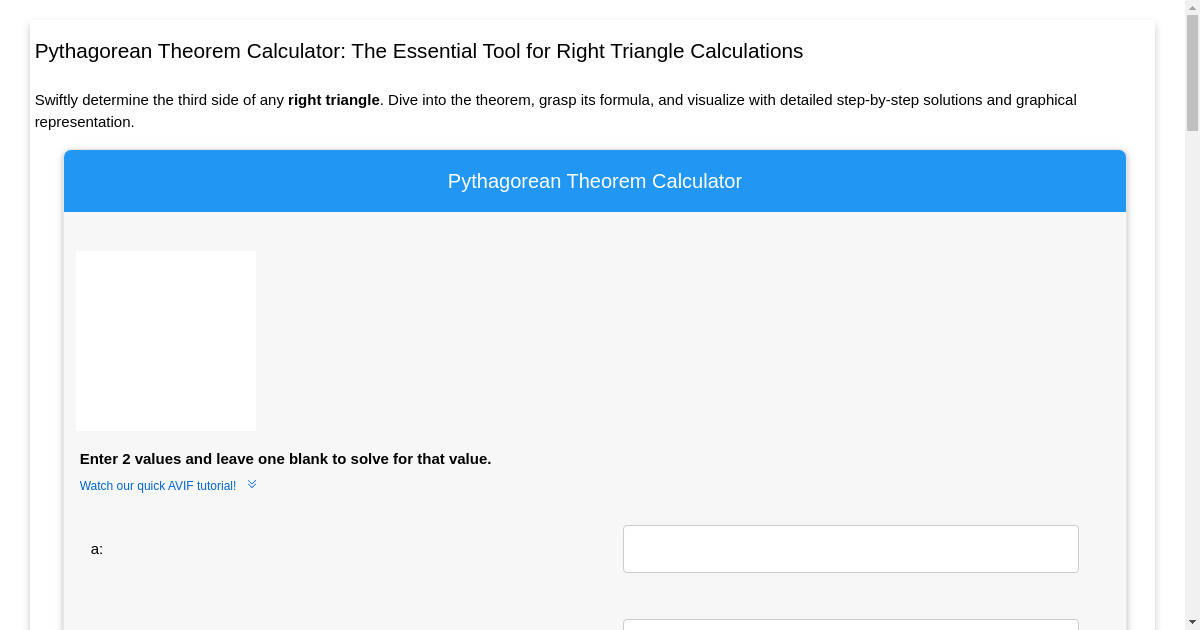Click the 'a:' label next to the field
This screenshot has width=1200, height=630.
(95, 548)
